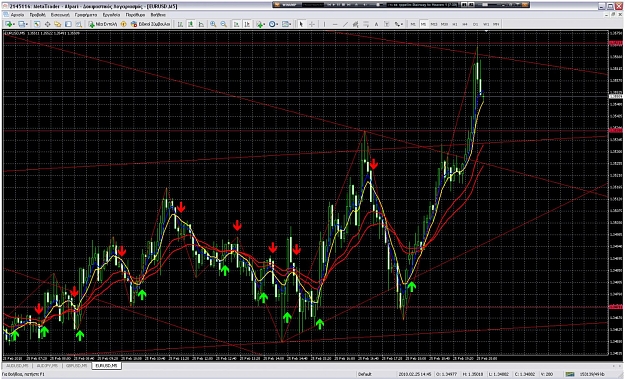The image size is (625, 379).
Task: Show the Navigator panel via folder-star icon
Action: tap(58, 24)
